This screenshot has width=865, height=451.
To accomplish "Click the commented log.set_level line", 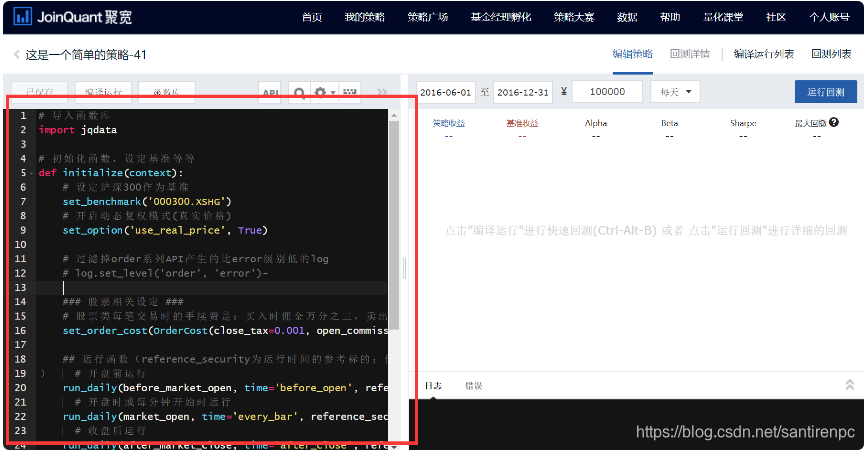I will pyautogui.click(x=165, y=273).
